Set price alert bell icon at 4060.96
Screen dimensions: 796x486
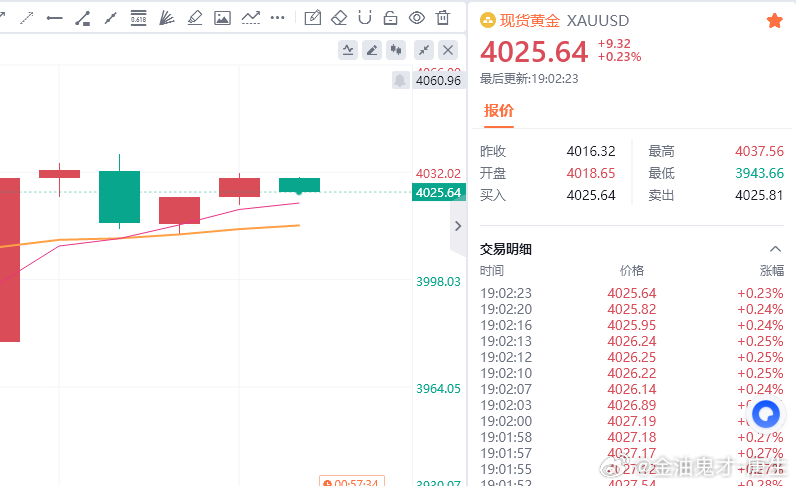(x=400, y=80)
